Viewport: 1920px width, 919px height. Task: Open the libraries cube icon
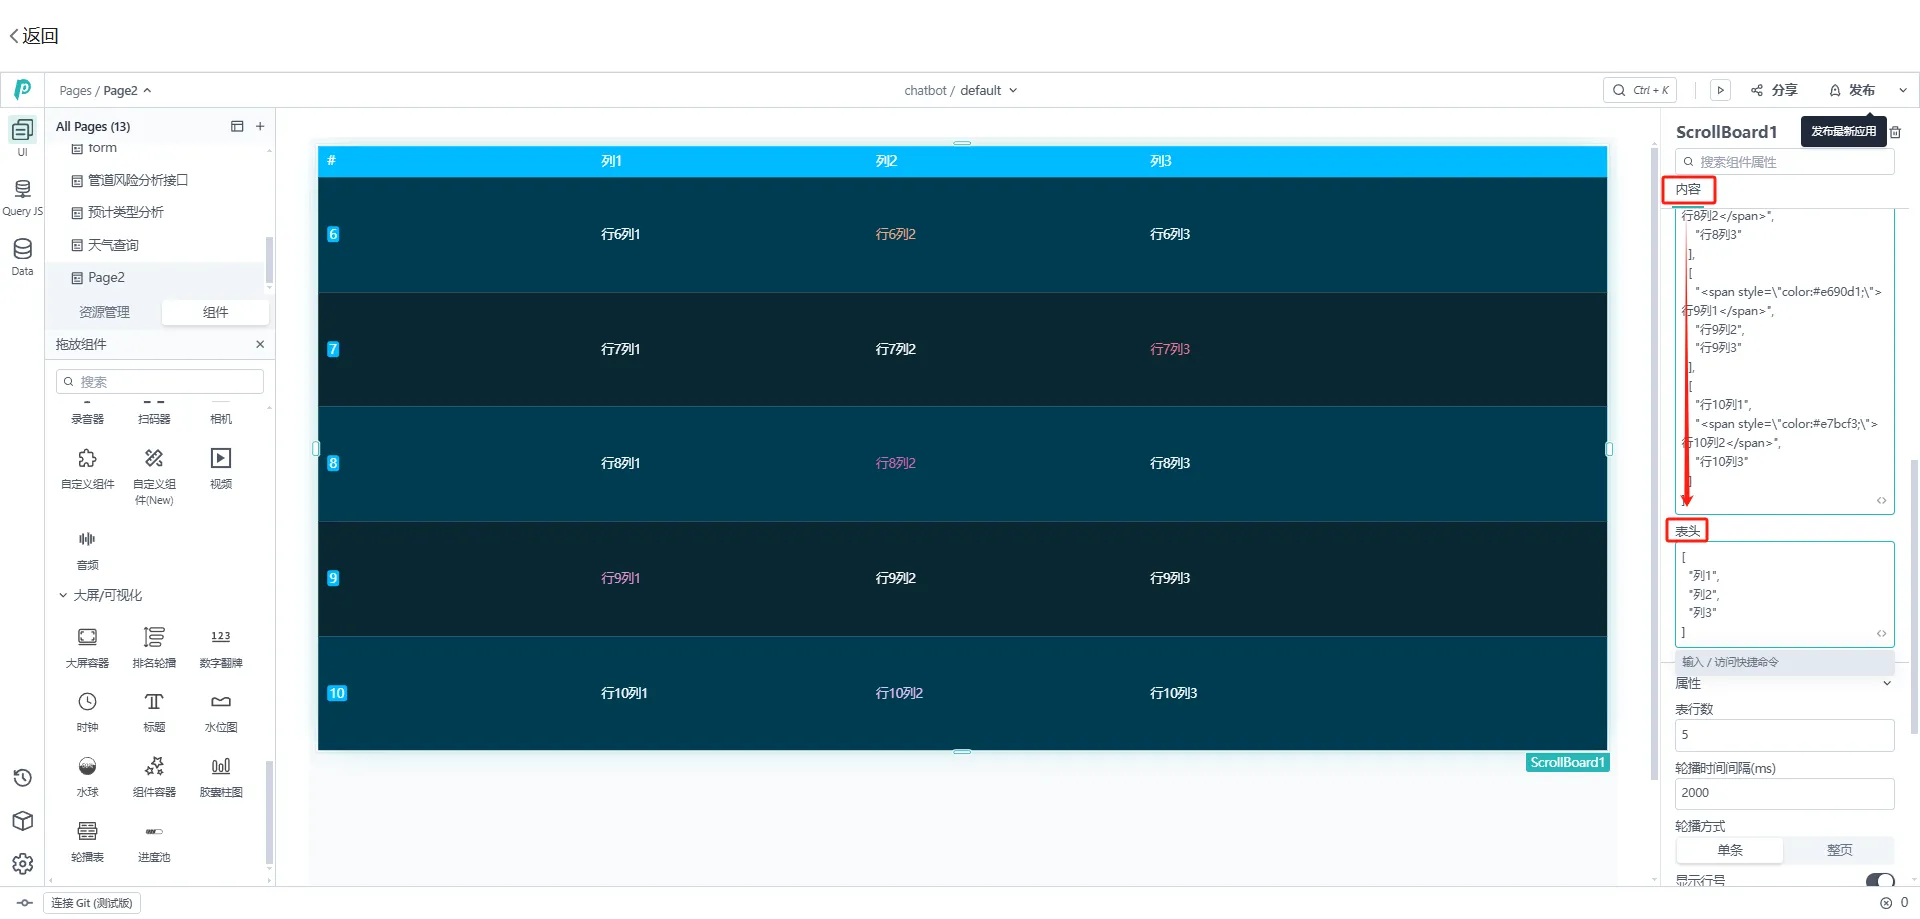point(22,821)
